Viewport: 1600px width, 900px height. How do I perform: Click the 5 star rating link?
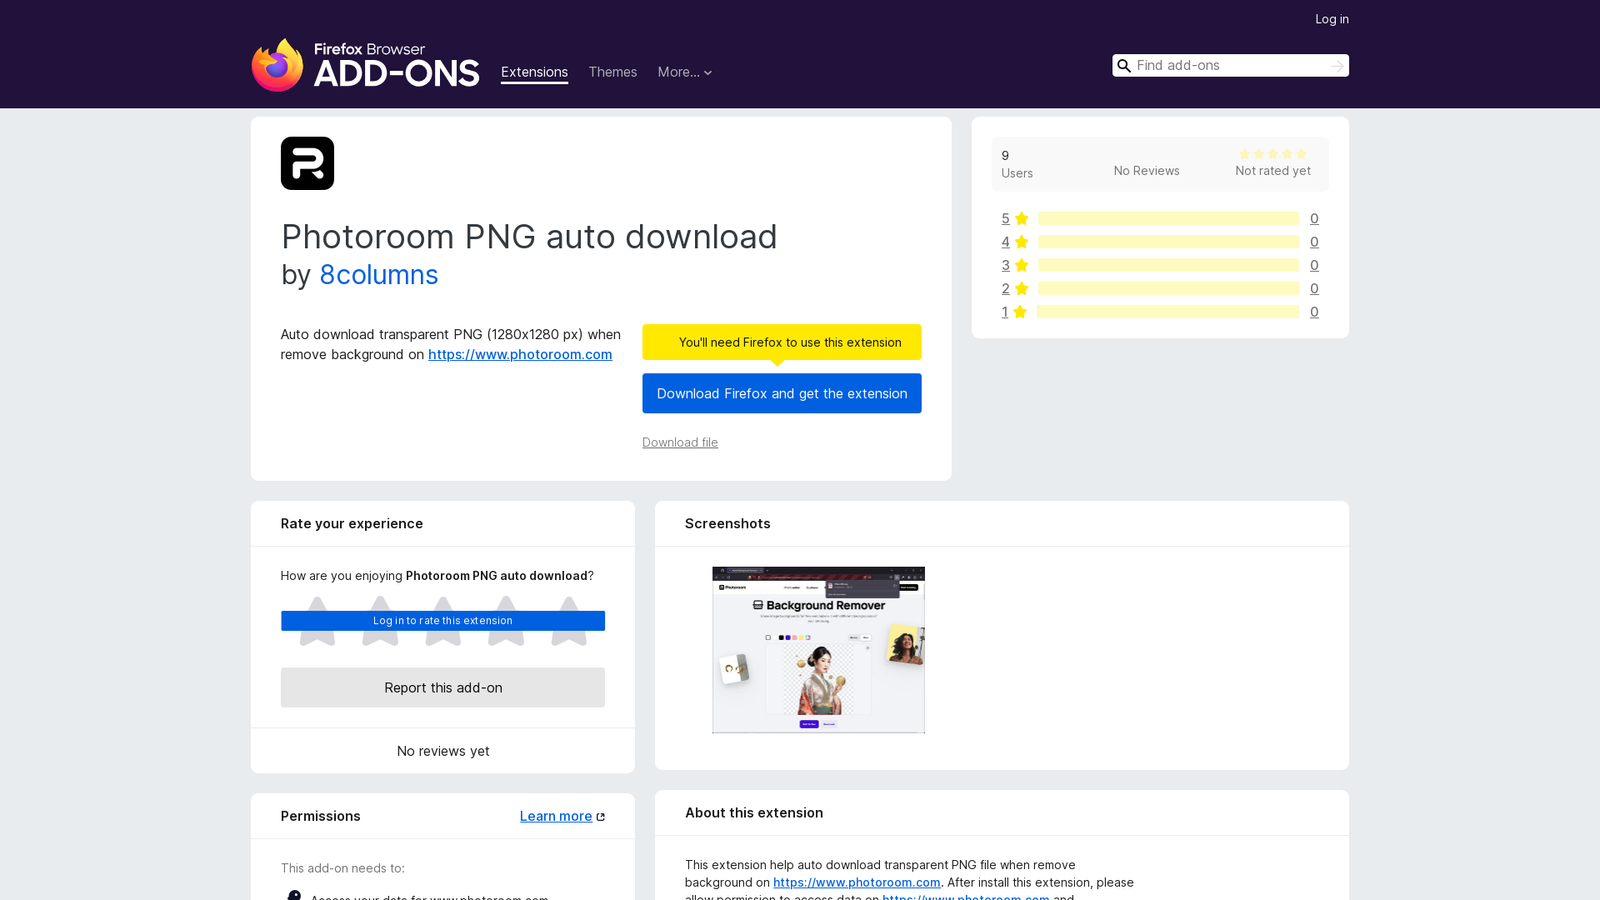[1005, 219]
